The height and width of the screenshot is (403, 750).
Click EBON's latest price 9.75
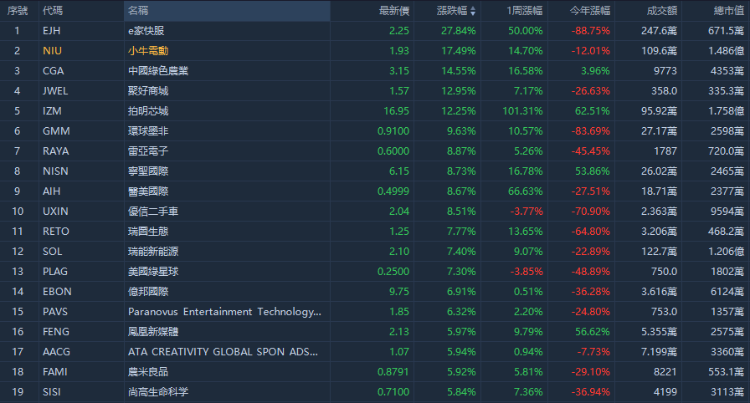point(399,292)
